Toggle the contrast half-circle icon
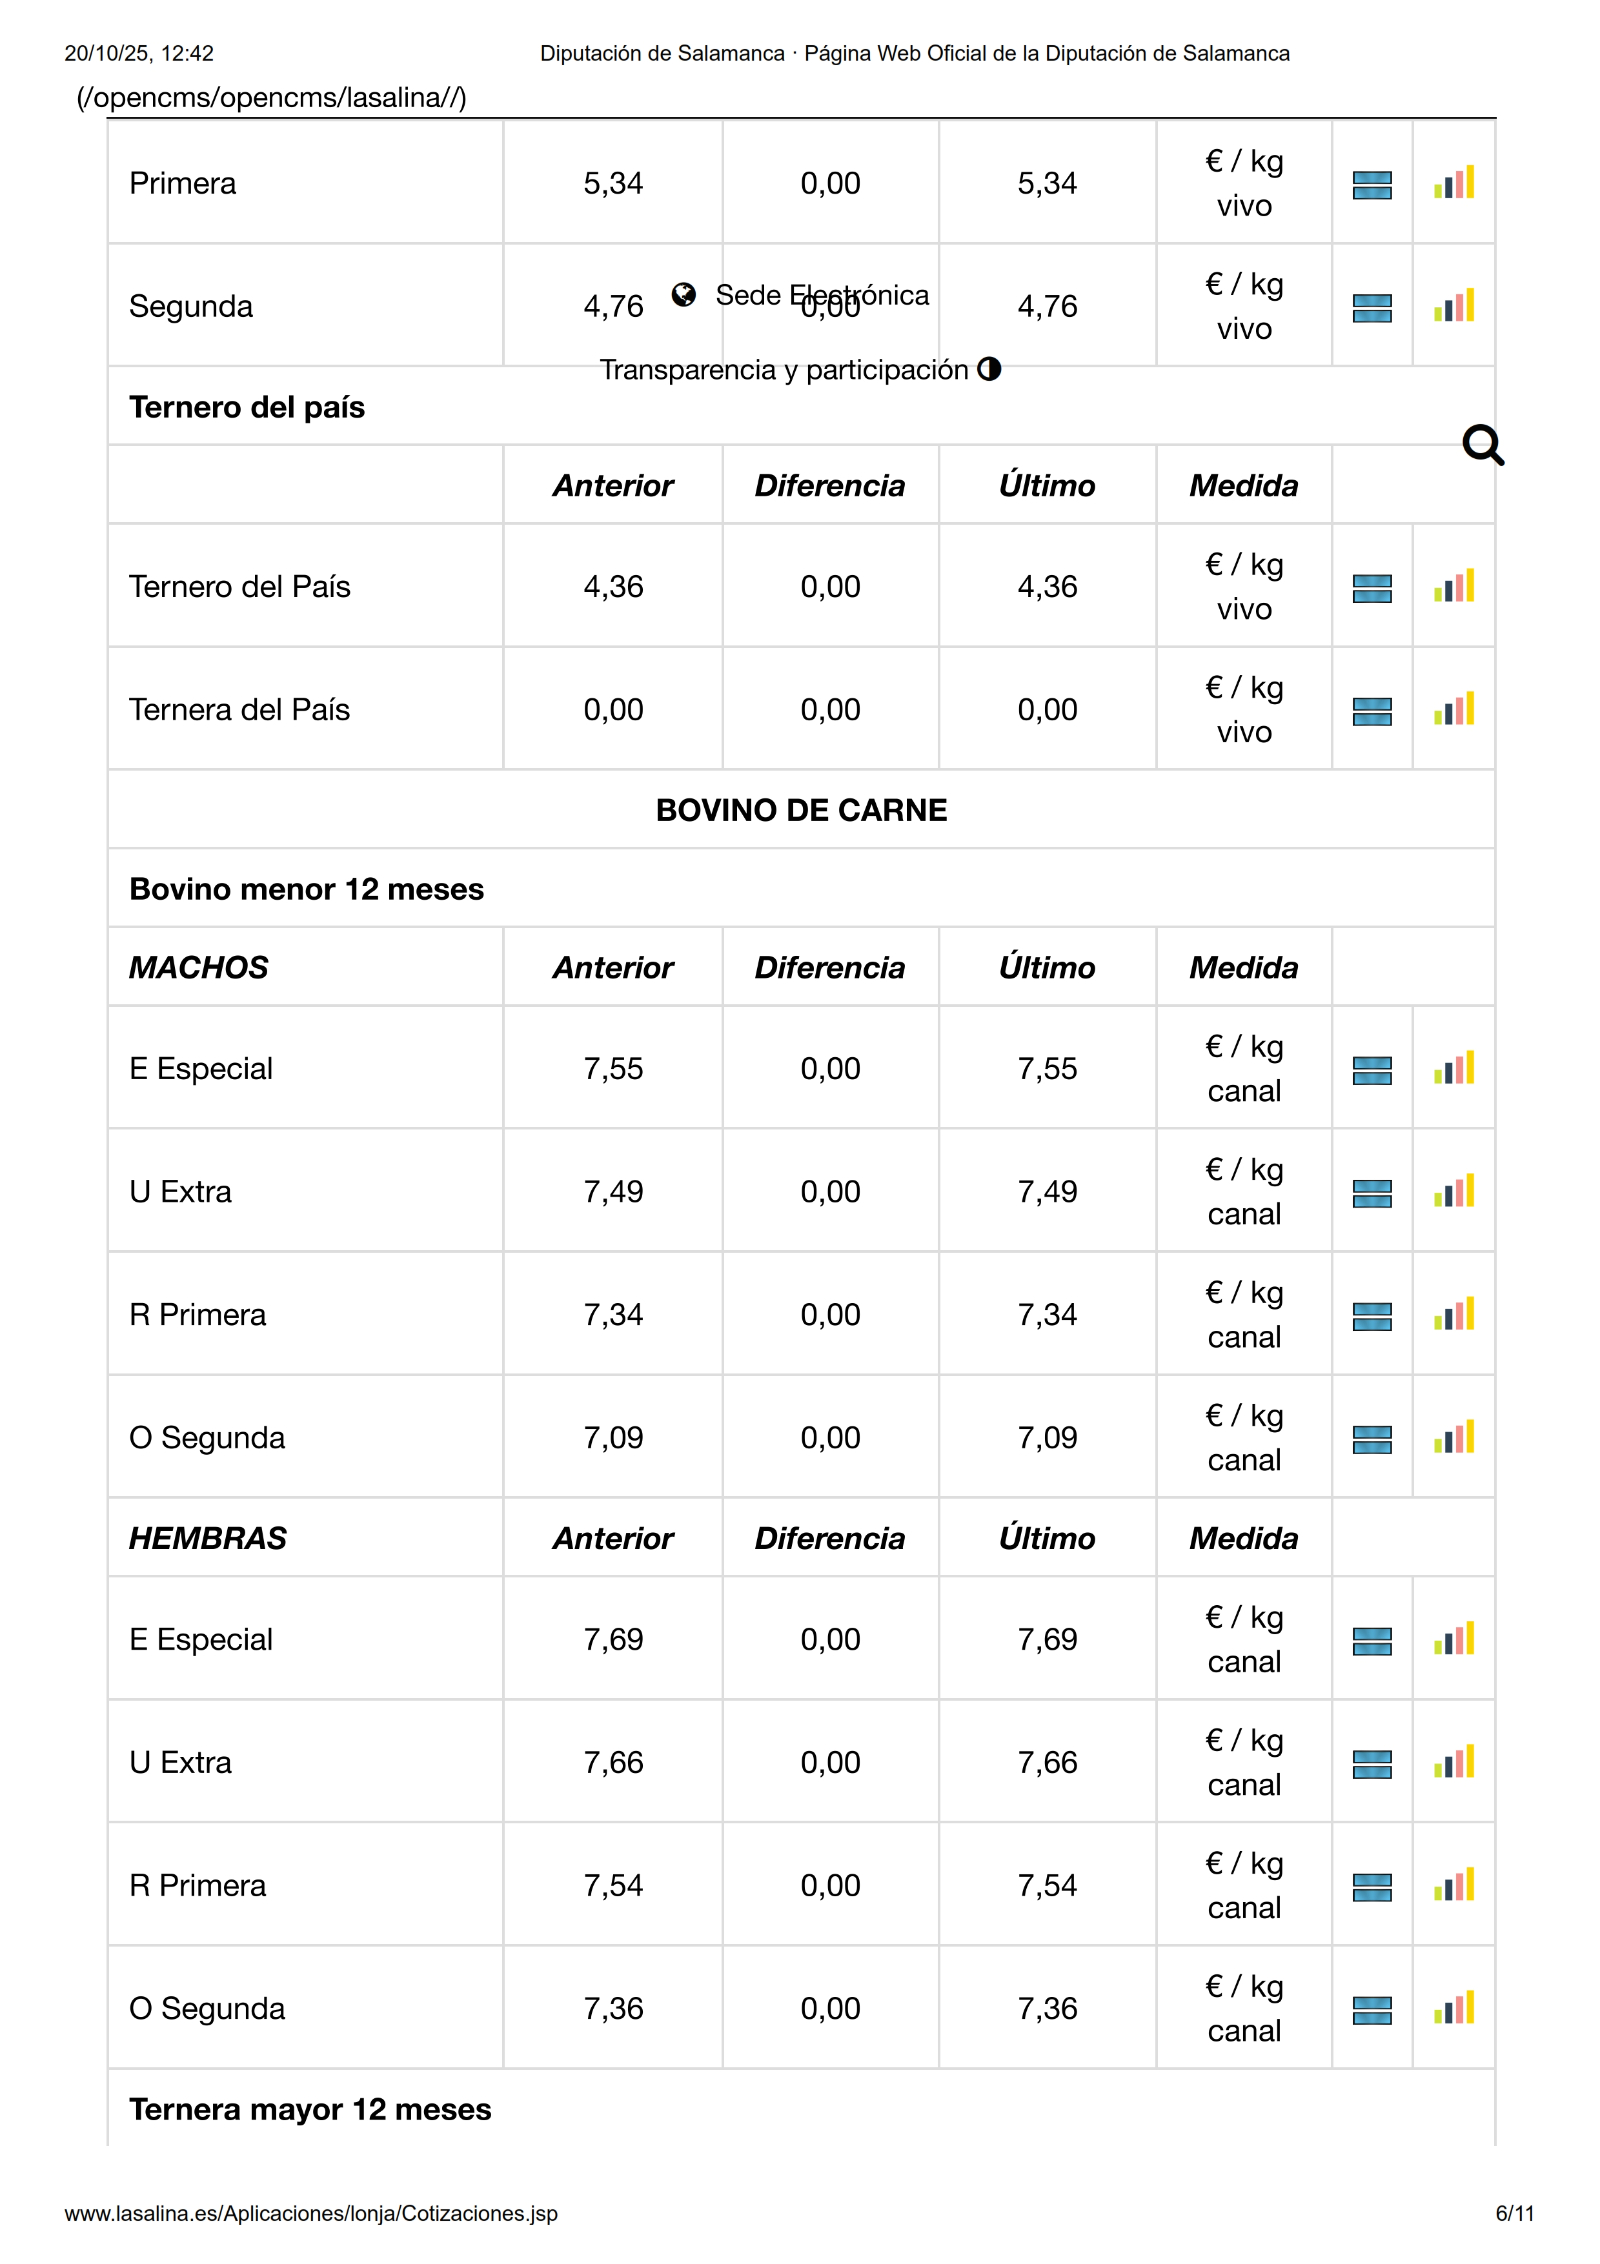Image resolution: width=1600 pixels, height=2264 pixels. [x=989, y=369]
